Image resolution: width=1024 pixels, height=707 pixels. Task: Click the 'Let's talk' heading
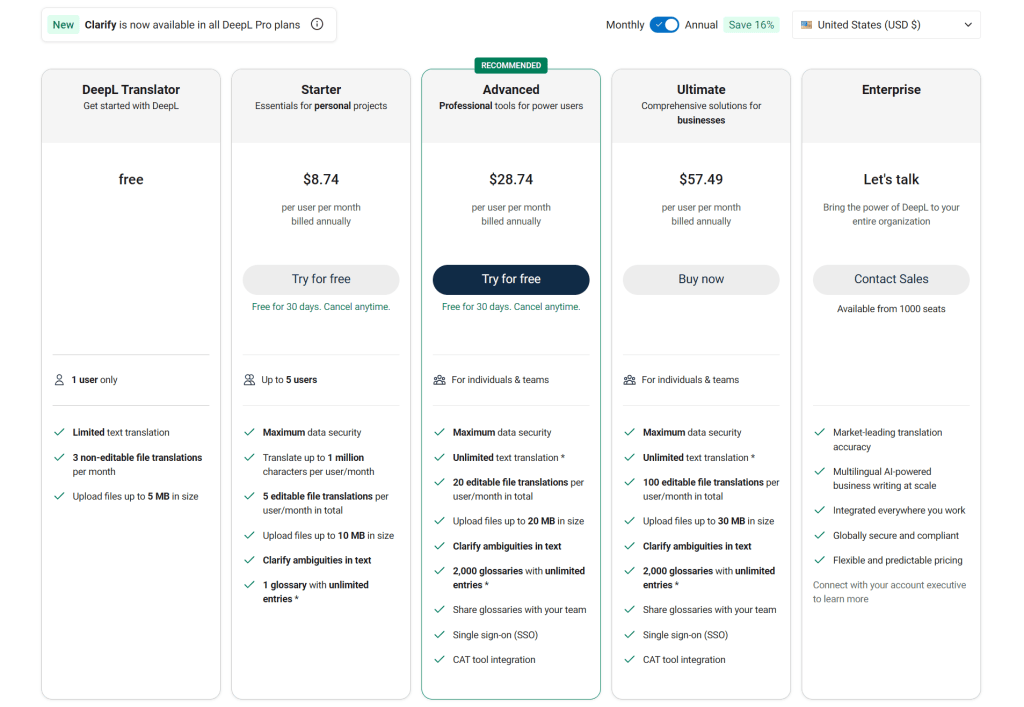[x=891, y=179]
